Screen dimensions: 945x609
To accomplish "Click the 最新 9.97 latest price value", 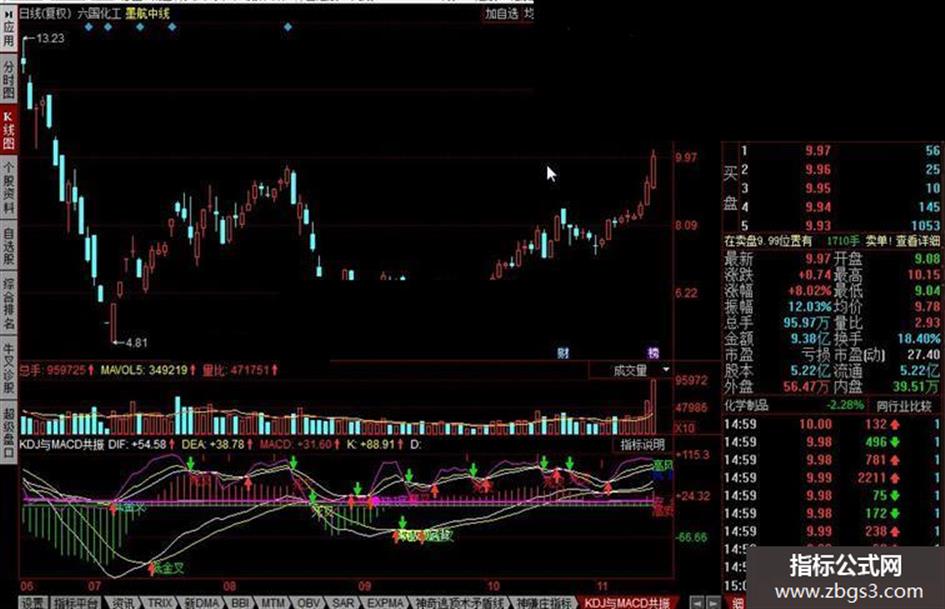I will click(818, 259).
